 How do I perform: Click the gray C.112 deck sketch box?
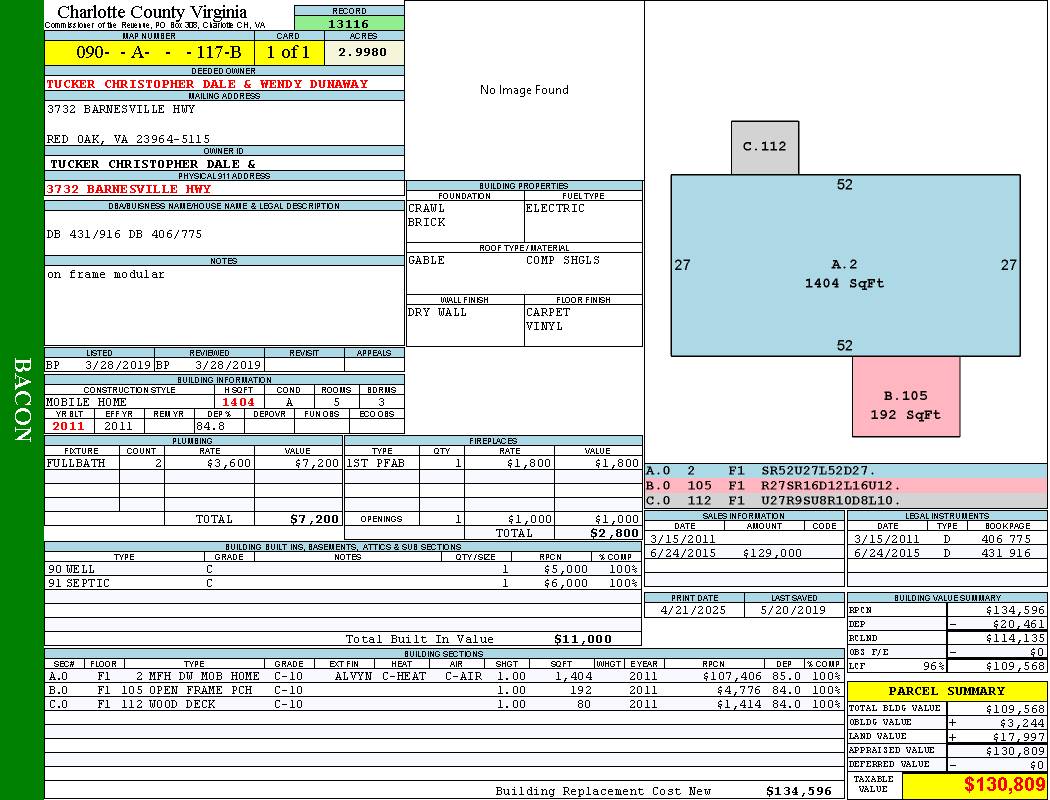(x=764, y=146)
